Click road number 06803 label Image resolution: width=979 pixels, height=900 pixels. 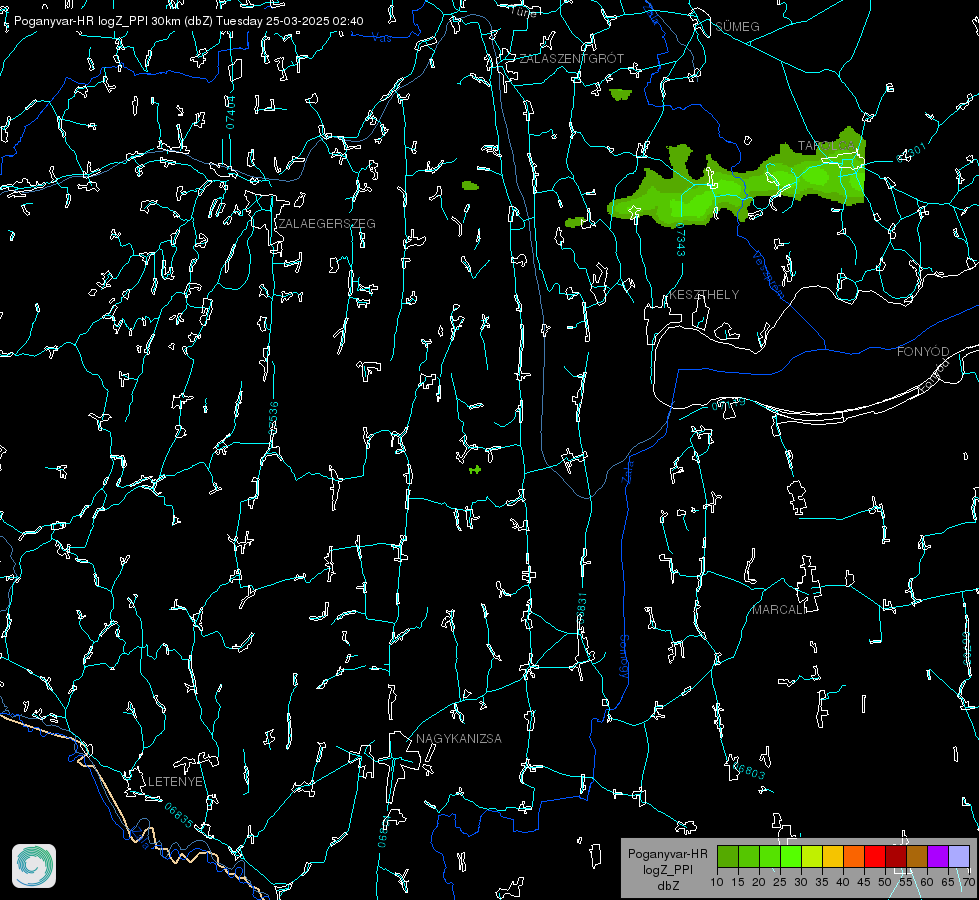[x=749, y=771]
